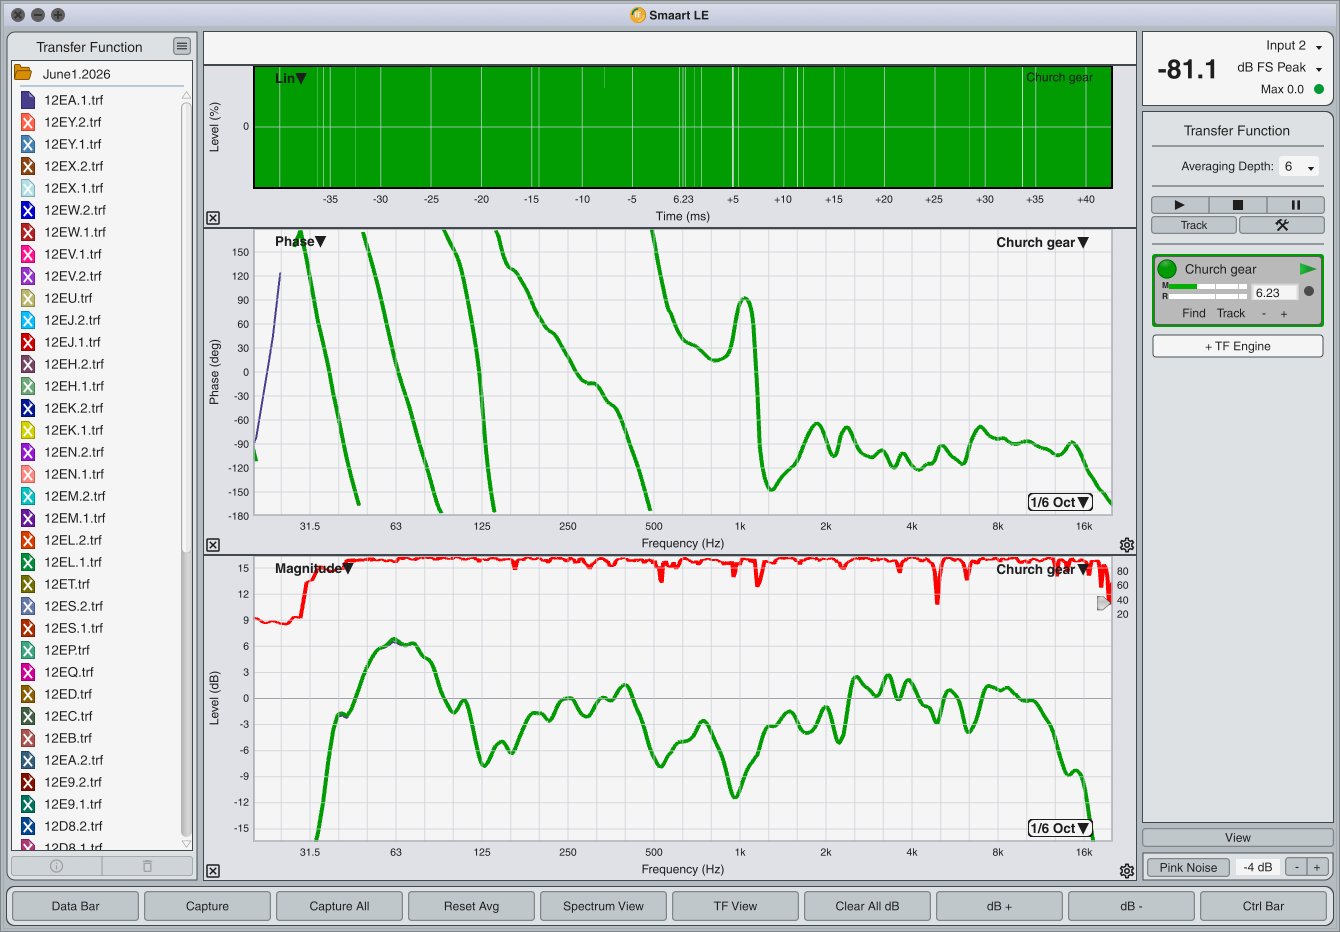The image size is (1340, 932).
Task: Toggle the 12EM.2.trf trace icon
Action: click(28, 496)
